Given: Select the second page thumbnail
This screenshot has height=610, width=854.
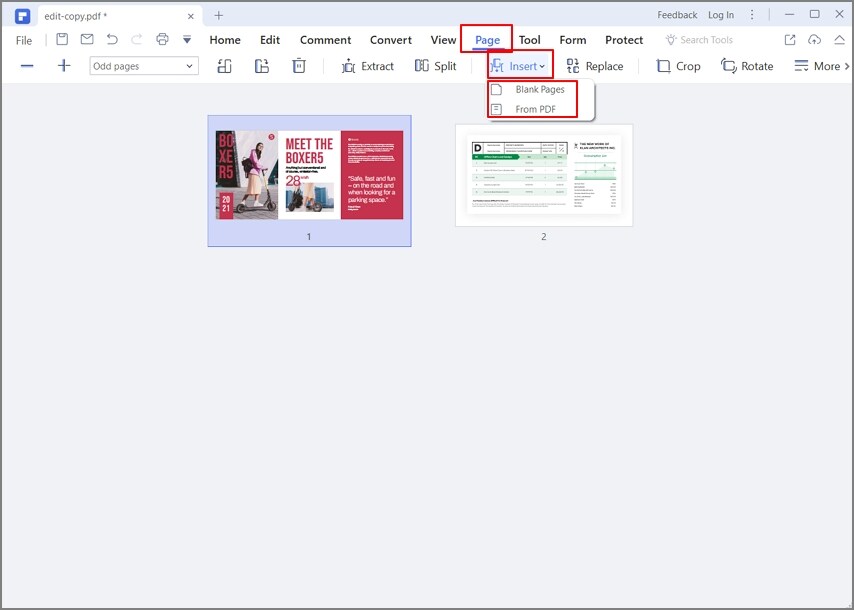Looking at the screenshot, I should (544, 176).
